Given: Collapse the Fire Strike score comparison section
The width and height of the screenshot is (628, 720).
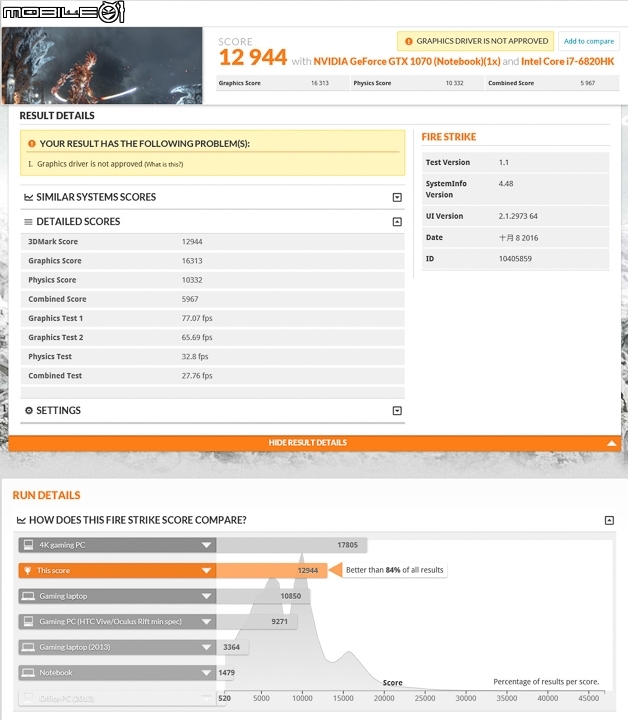Looking at the screenshot, I should (609, 520).
